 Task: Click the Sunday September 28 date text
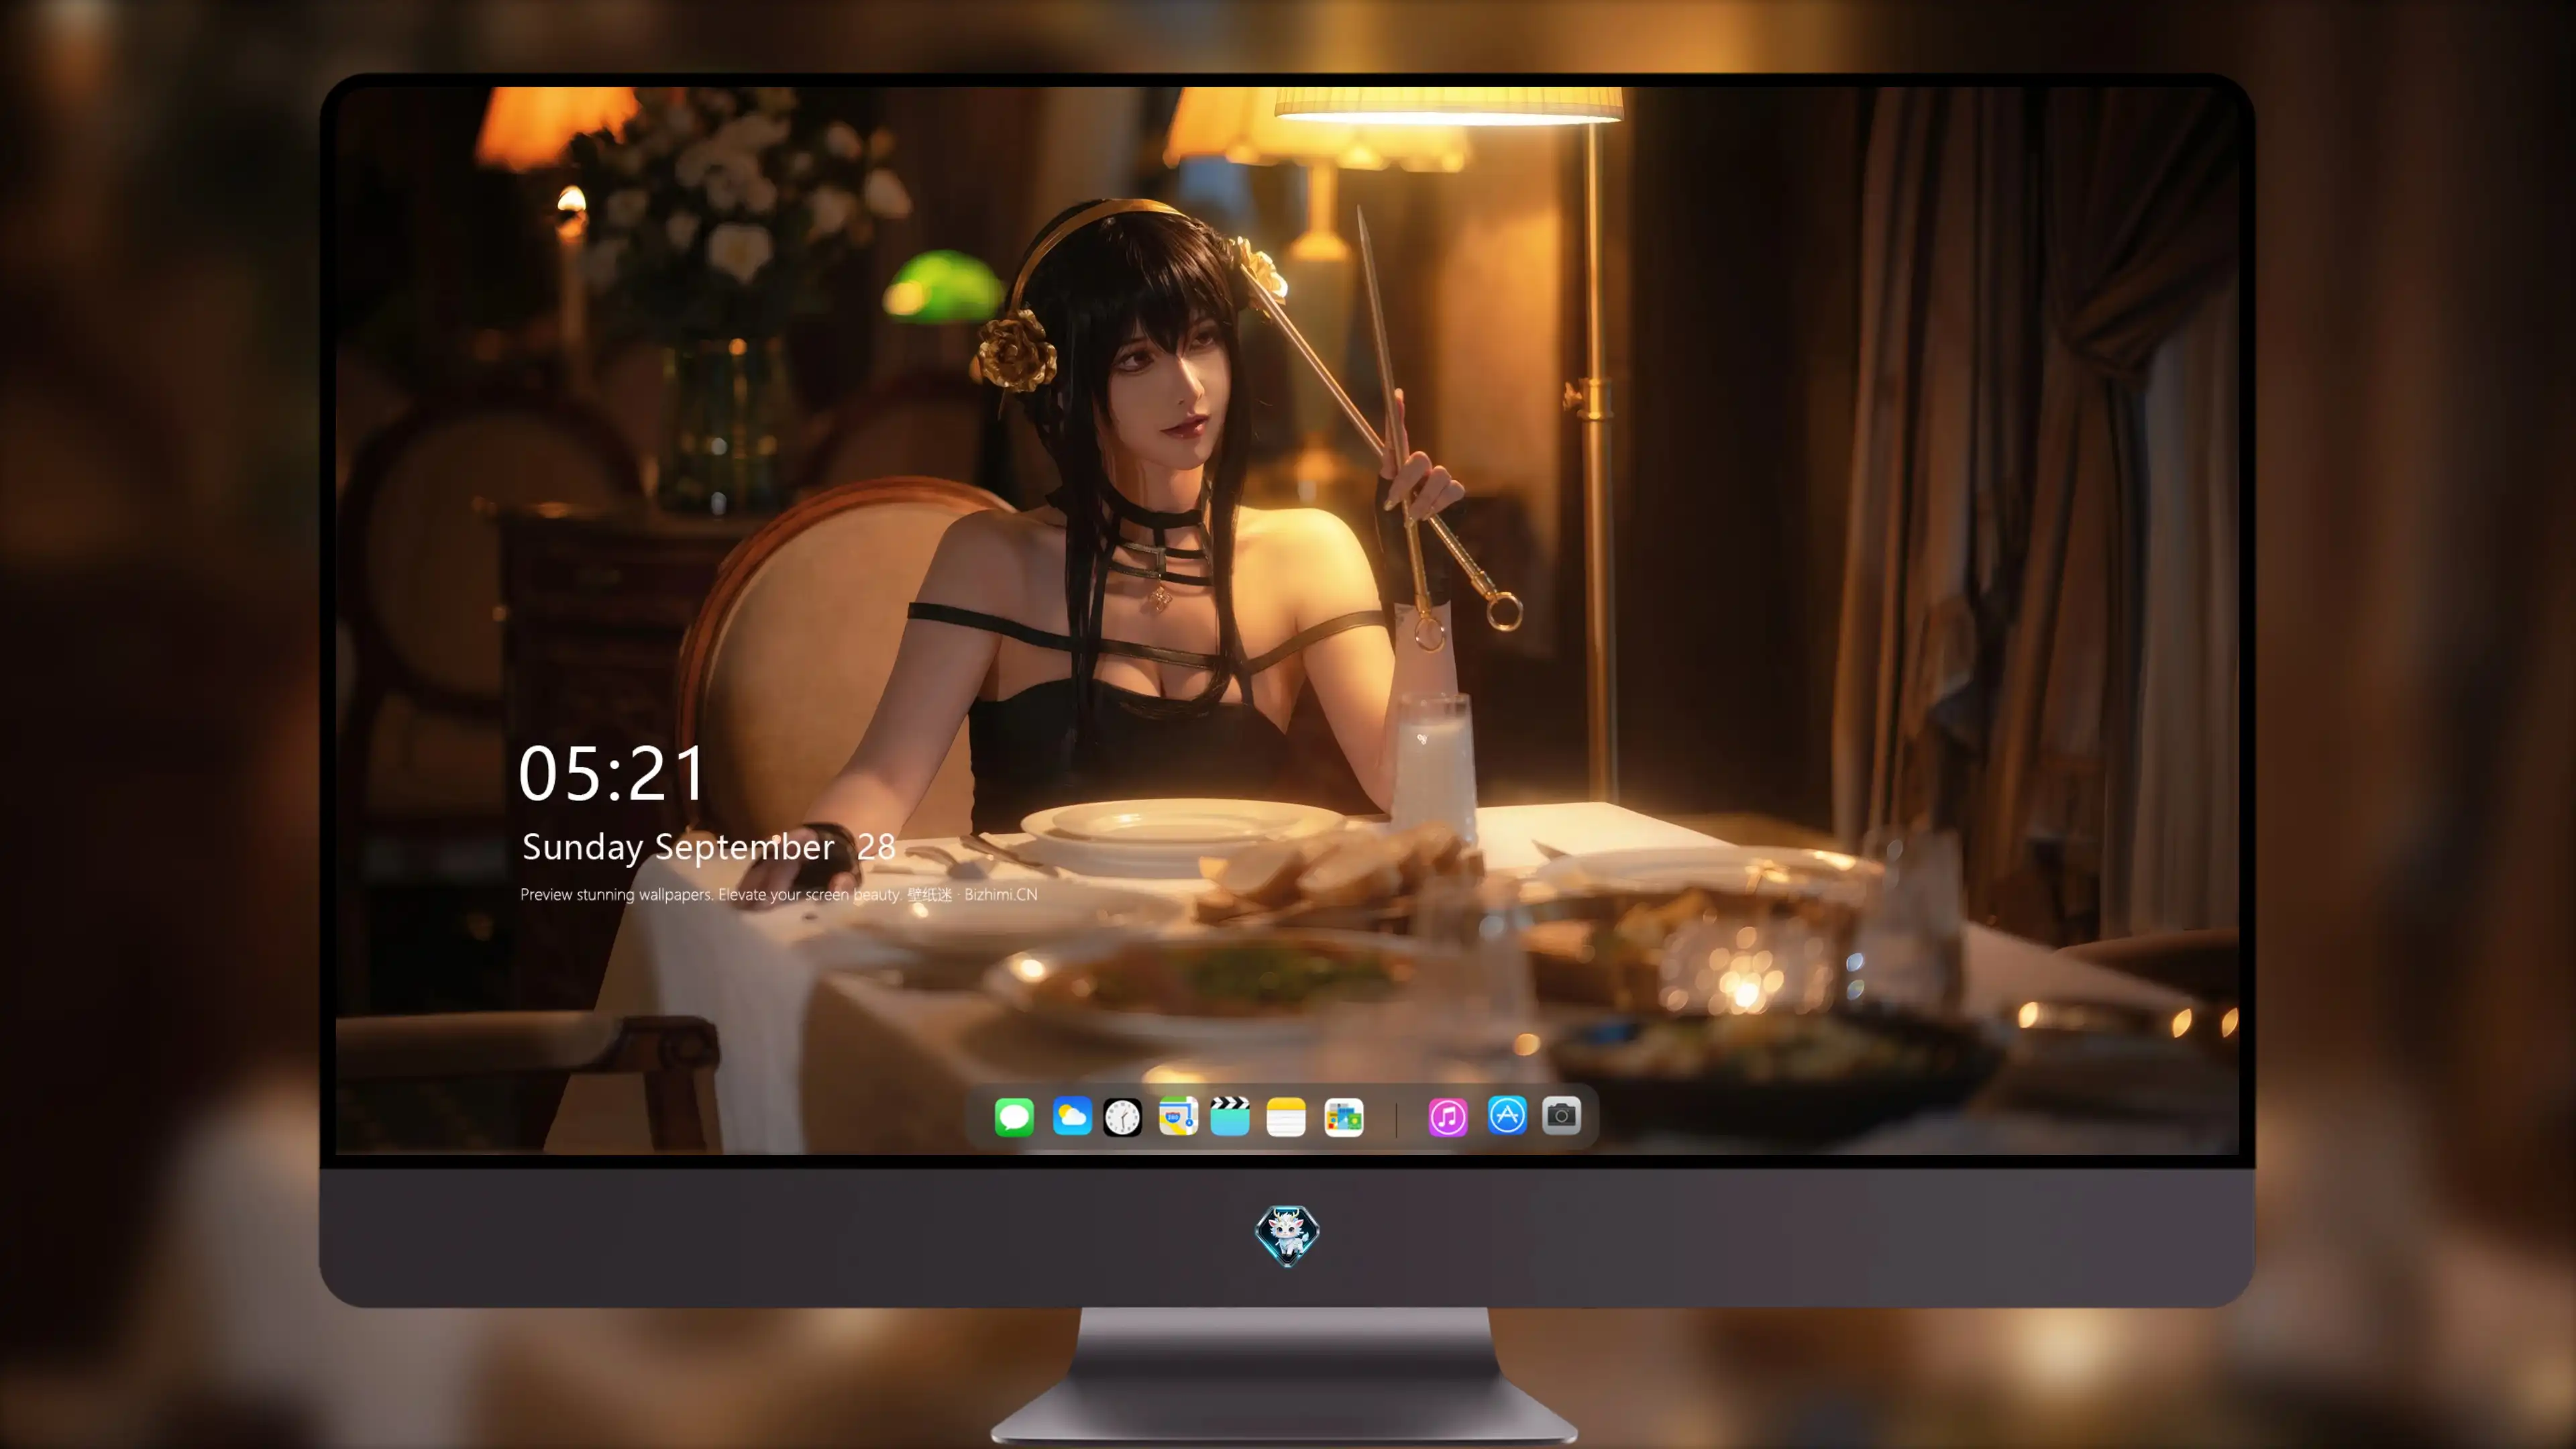[x=708, y=847]
